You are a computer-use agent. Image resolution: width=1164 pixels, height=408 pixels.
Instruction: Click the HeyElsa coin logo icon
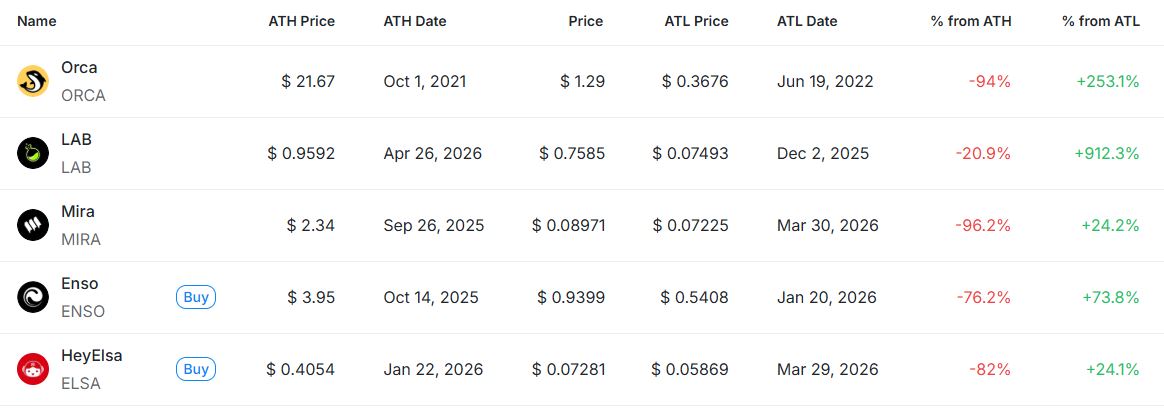[x=33, y=369]
